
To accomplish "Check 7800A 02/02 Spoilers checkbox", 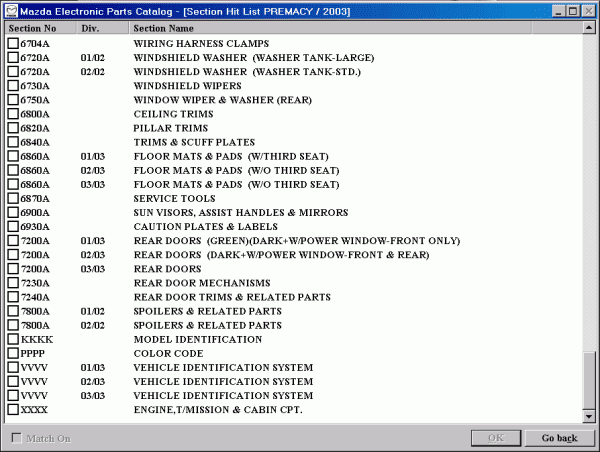I will point(13,325).
